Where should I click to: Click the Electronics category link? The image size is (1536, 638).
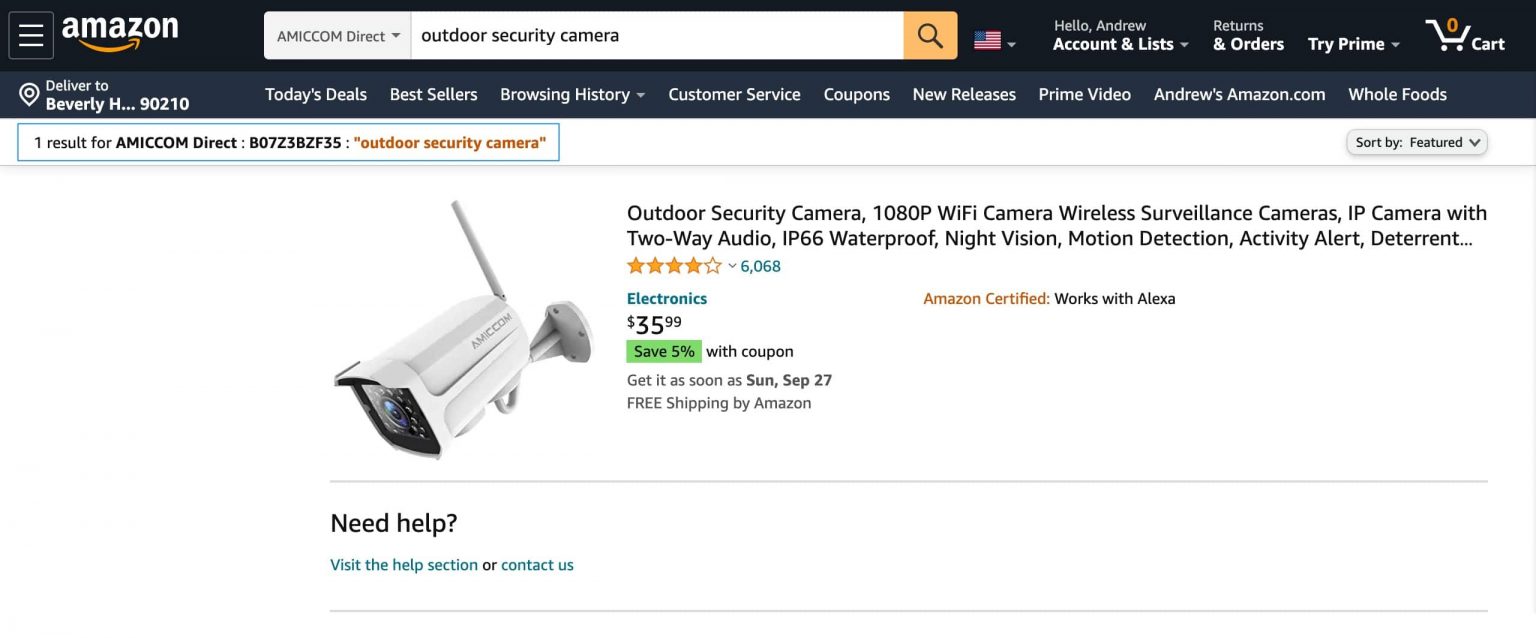(x=666, y=298)
